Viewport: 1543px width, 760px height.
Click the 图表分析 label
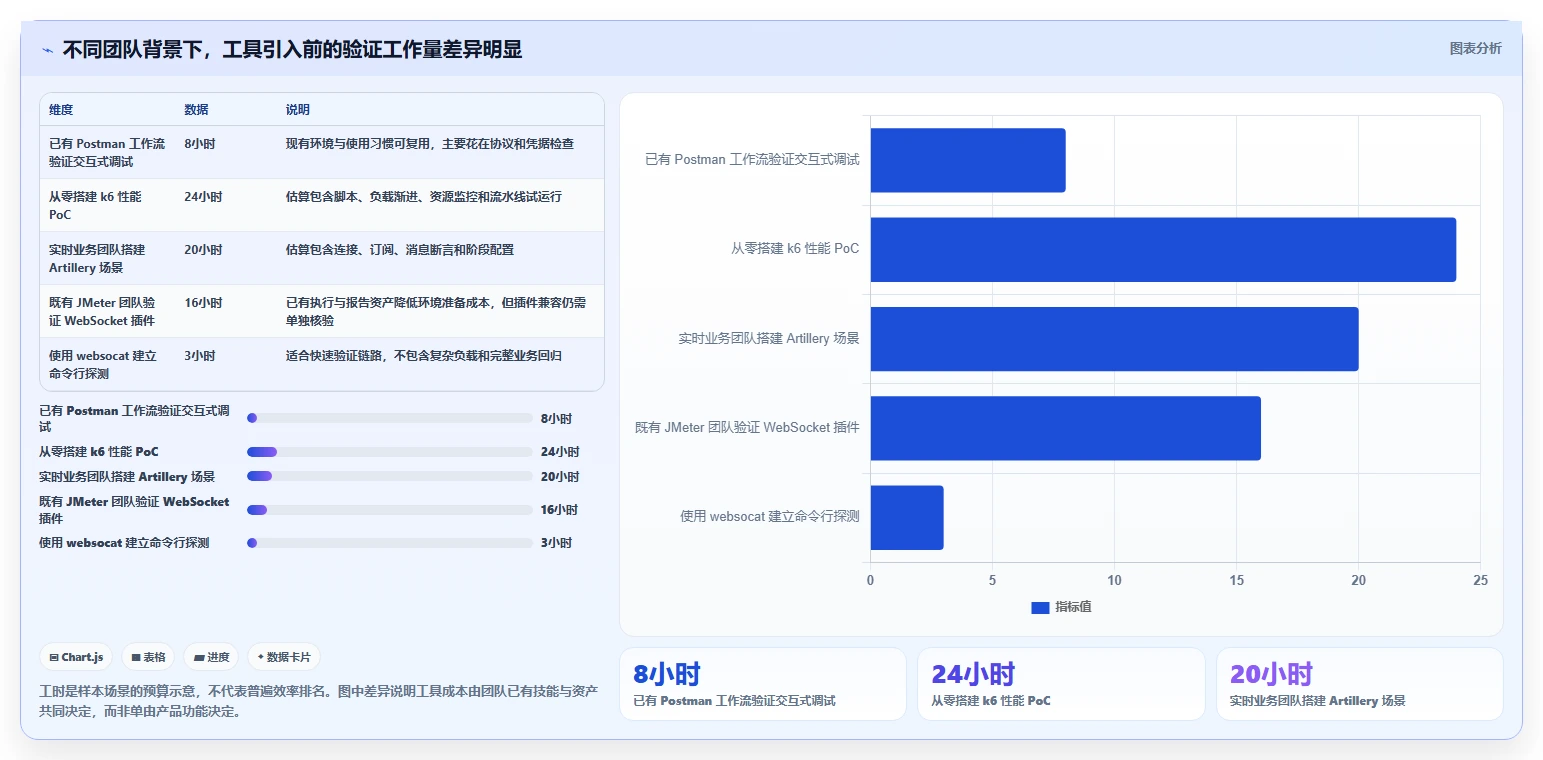click(1475, 48)
